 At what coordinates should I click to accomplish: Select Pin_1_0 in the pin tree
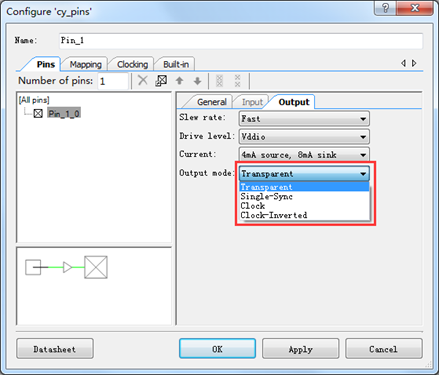64,114
